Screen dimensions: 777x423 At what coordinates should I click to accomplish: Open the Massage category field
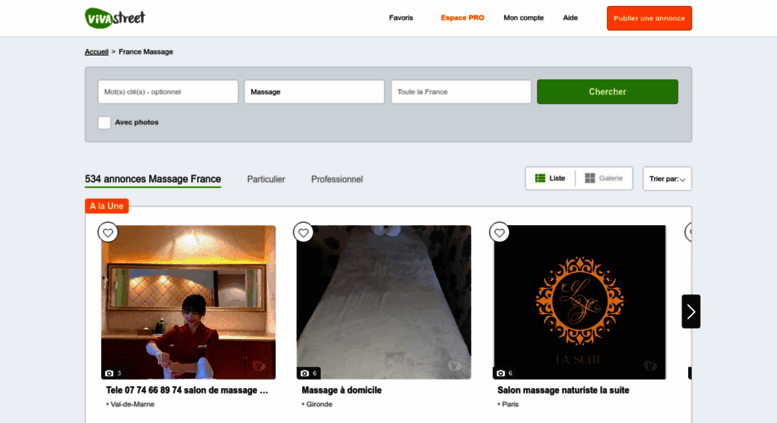pyautogui.click(x=314, y=92)
